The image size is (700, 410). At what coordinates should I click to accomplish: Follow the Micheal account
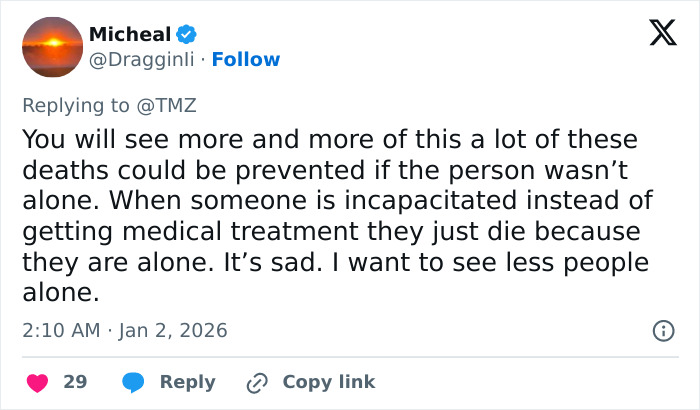coord(246,60)
